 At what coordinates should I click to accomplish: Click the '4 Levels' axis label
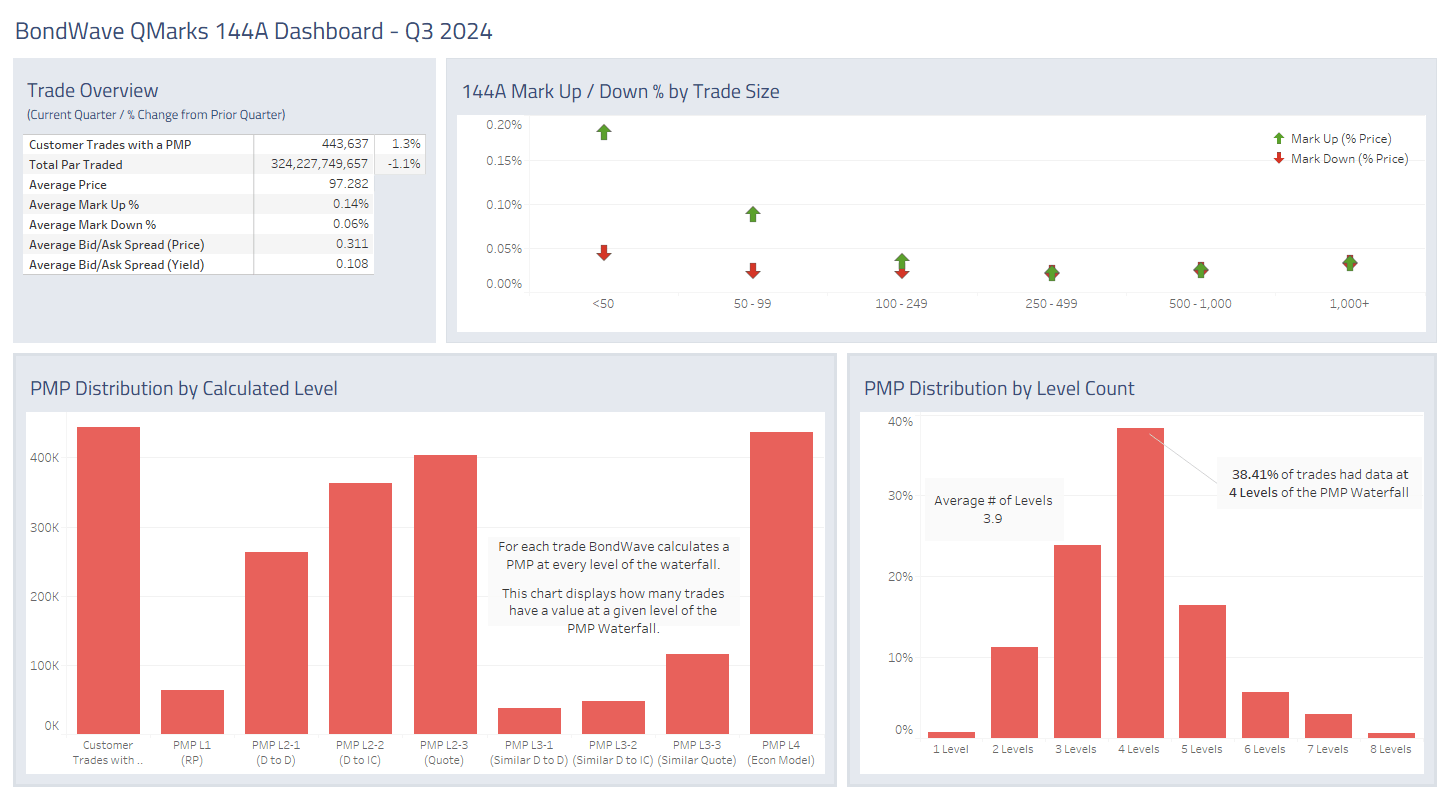point(1139,749)
